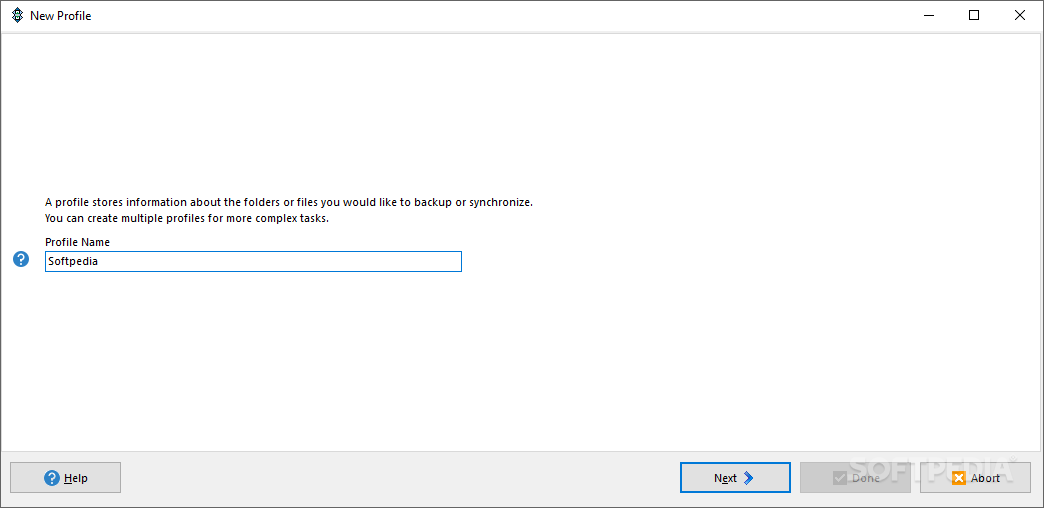Image resolution: width=1044 pixels, height=508 pixels.
Task: Click the blue arrow icon on Next button
Action: [749, 478]
